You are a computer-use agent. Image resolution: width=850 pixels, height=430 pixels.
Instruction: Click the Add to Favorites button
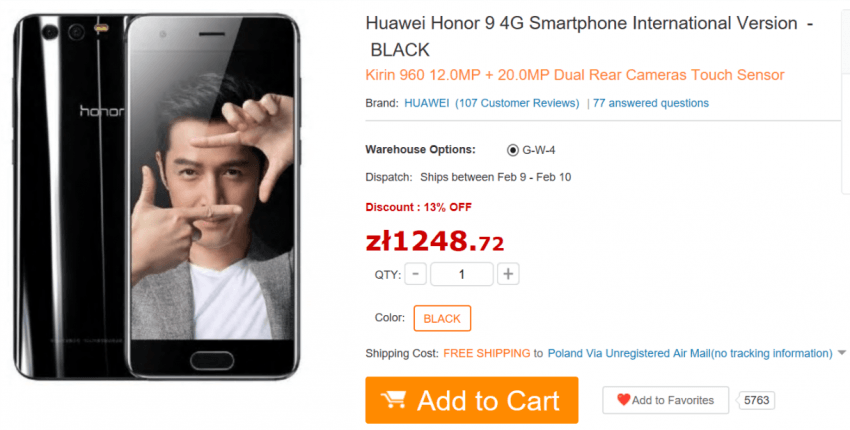[x=666, y=400]
